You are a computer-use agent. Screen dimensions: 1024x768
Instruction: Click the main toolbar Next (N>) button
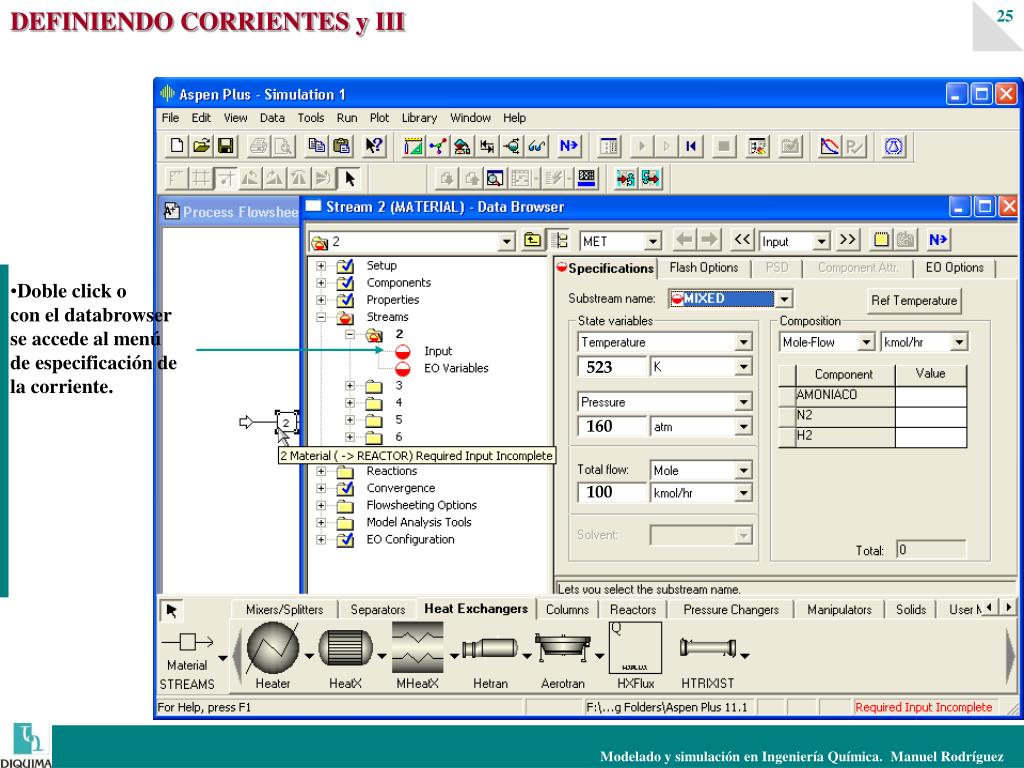click(x=568, y=146)
